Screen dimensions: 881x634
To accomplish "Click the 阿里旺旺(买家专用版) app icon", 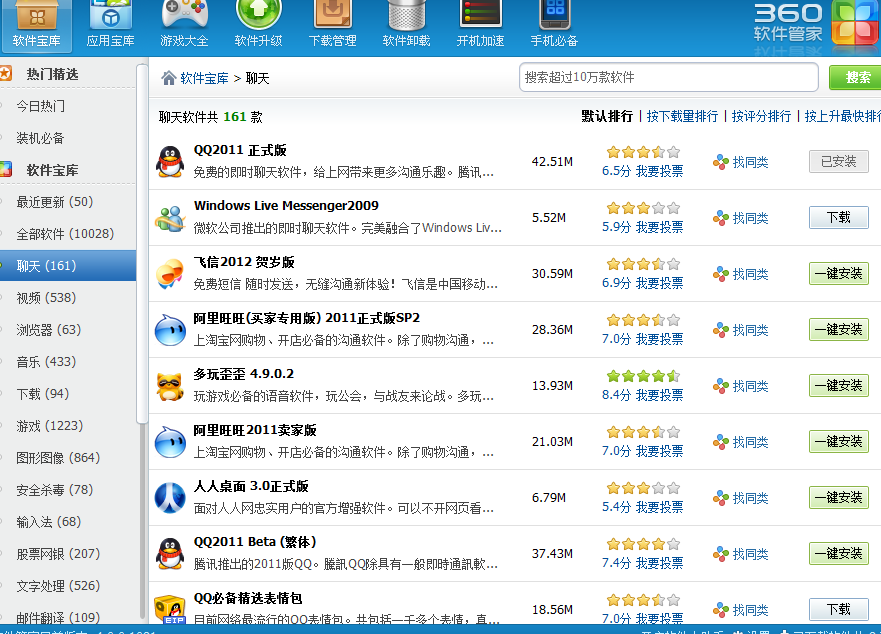I will pos(170,330).
